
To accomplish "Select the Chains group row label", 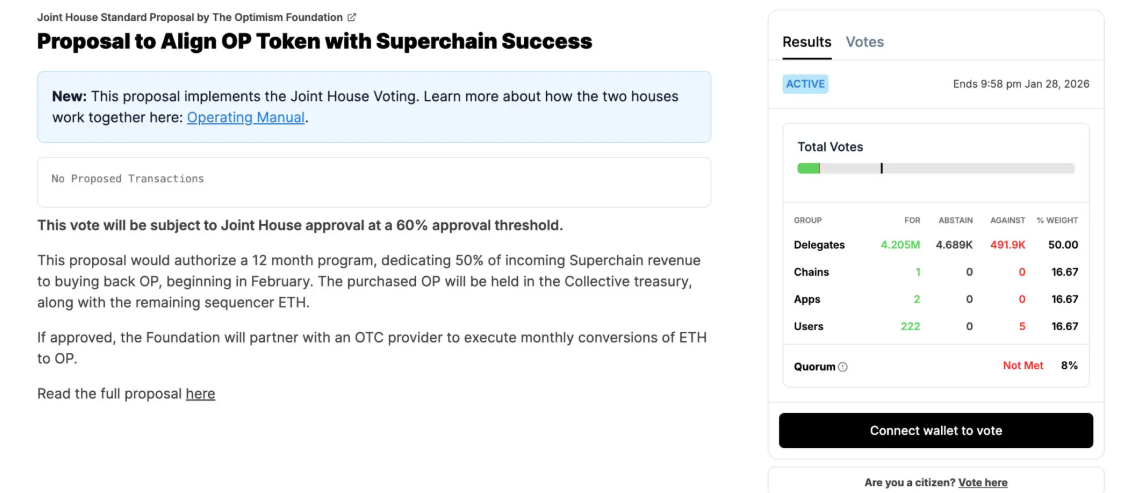I will pyautogui.click(x=811, y=272).
